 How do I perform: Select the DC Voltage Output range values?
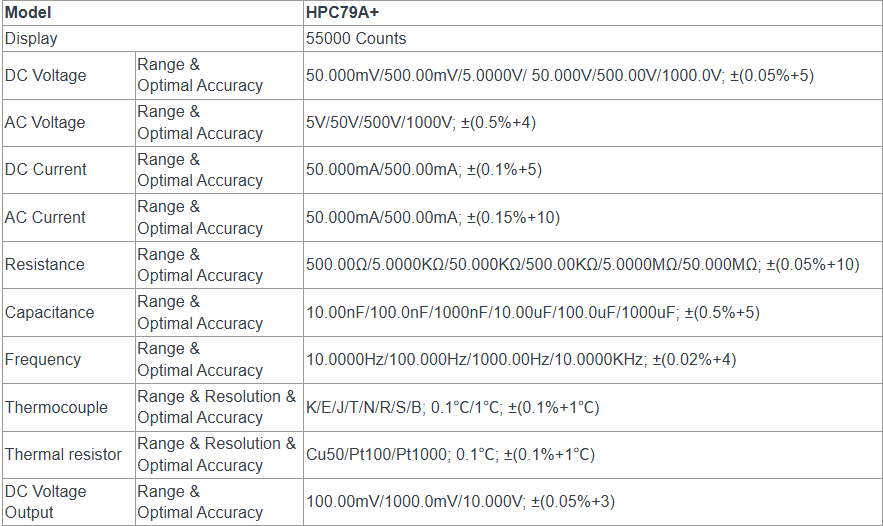point(461,502)
